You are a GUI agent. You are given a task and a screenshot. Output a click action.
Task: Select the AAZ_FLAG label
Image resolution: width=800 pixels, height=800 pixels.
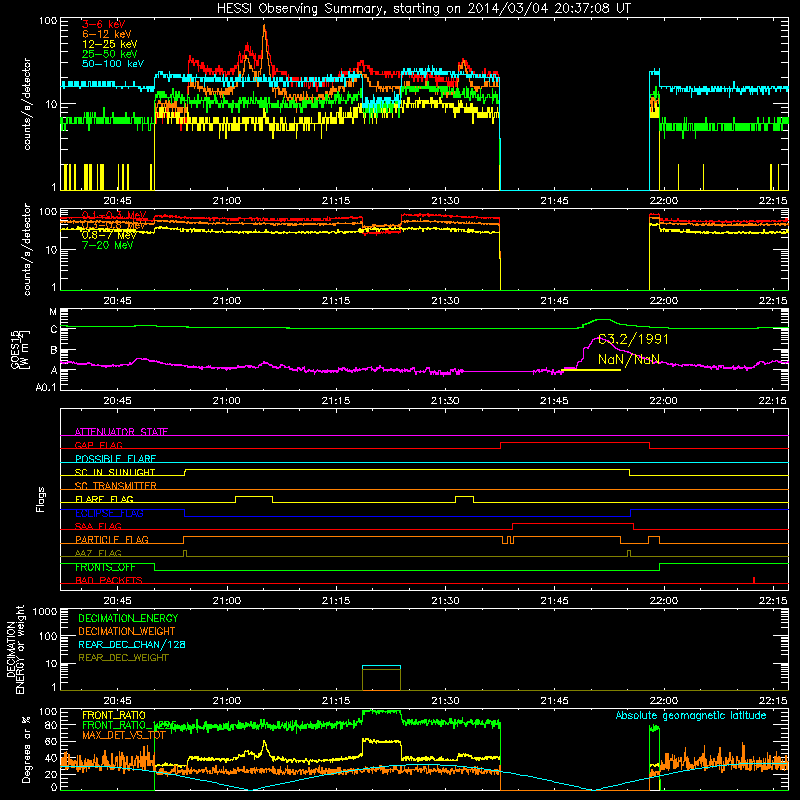98,553
